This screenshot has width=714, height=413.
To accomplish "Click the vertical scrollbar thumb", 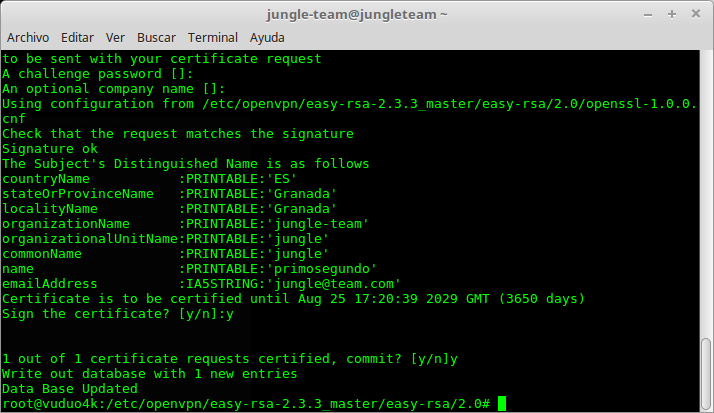I will coord(706,373).
